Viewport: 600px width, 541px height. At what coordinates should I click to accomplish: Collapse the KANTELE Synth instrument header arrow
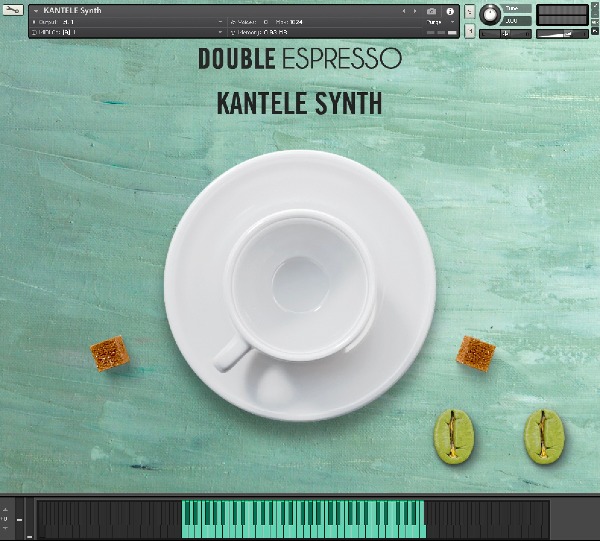(x=36, y=11)
